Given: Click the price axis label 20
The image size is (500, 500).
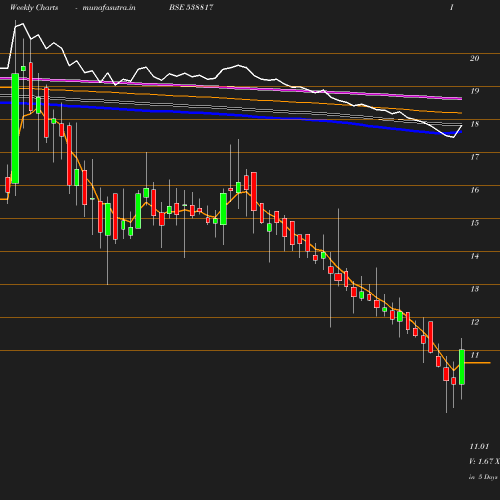Looking at the screenshot, I should pyautogui.click(x=475, y=58).
